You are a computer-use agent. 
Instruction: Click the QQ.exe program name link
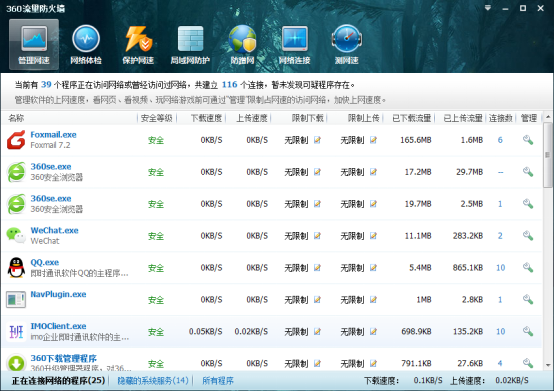point(45,262)
